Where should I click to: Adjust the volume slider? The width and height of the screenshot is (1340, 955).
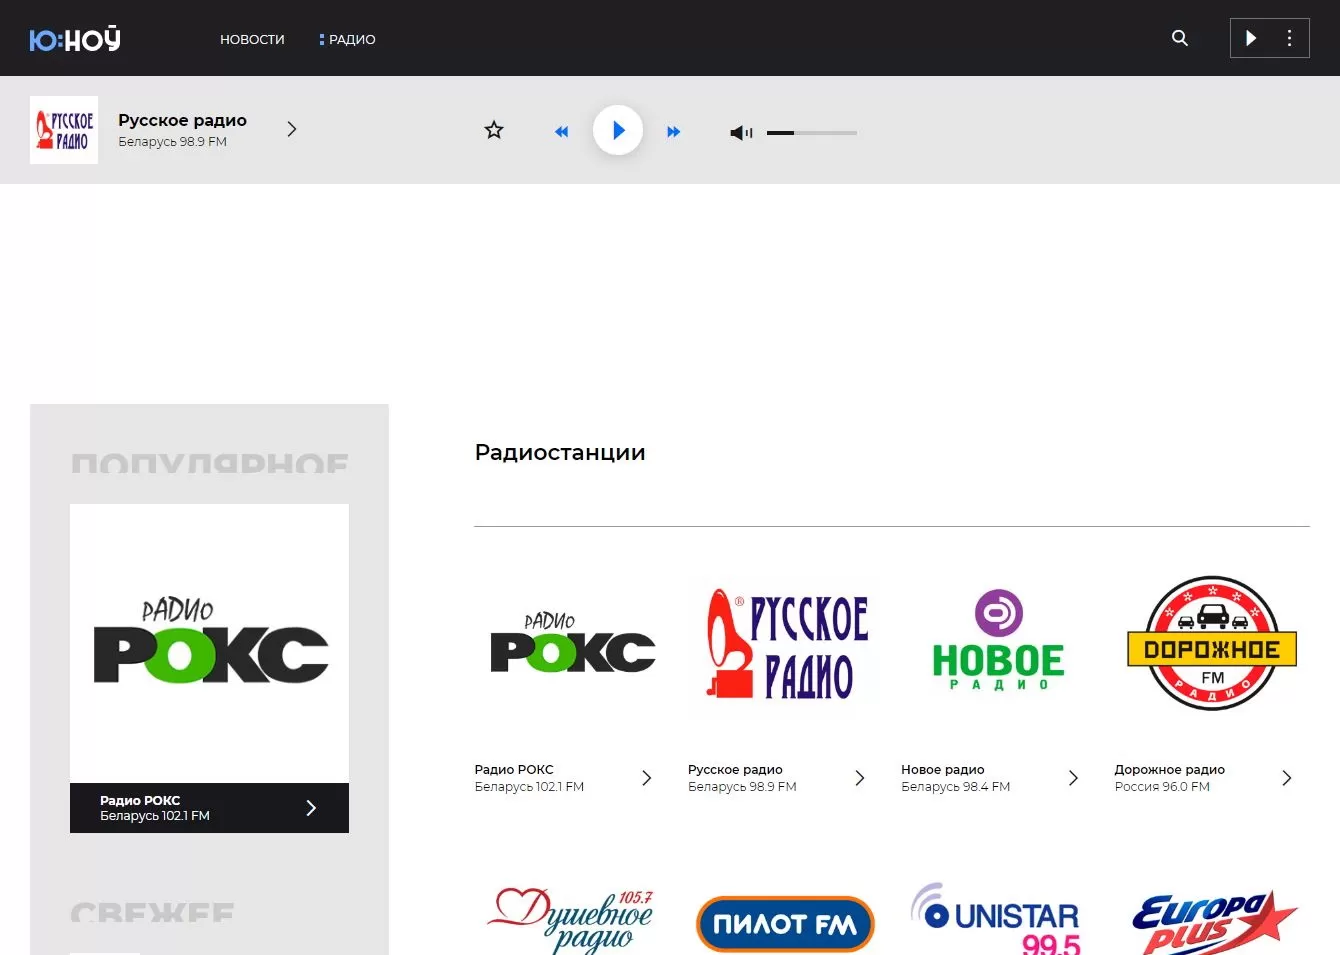tap(812, 132)
